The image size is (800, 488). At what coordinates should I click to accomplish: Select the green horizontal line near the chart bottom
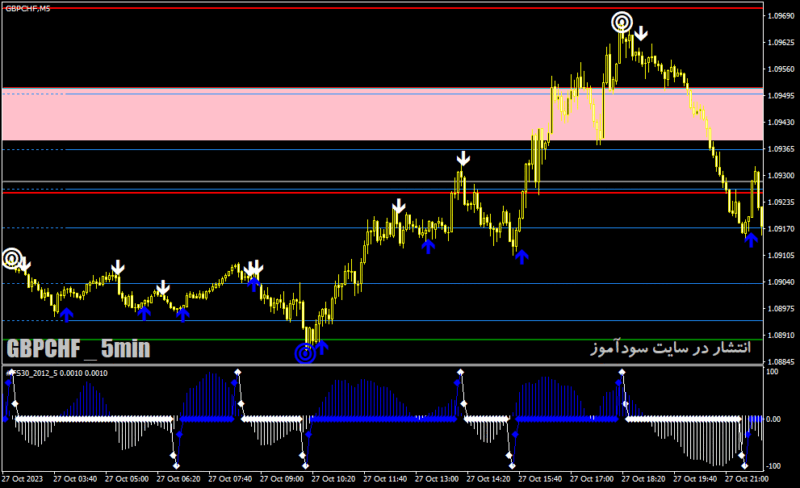click(x=383, y=339)
